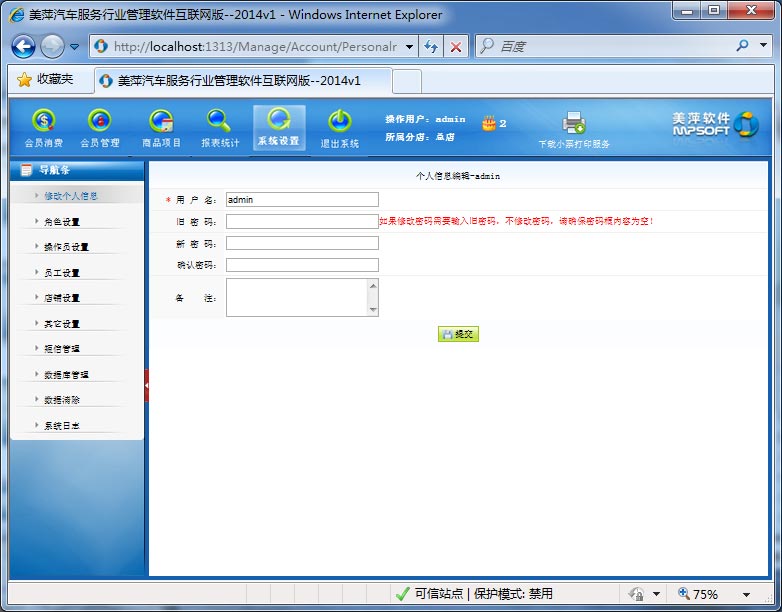Collapse sidebar using the red splitter handle

pyautogui.click(x=146, y=385)
